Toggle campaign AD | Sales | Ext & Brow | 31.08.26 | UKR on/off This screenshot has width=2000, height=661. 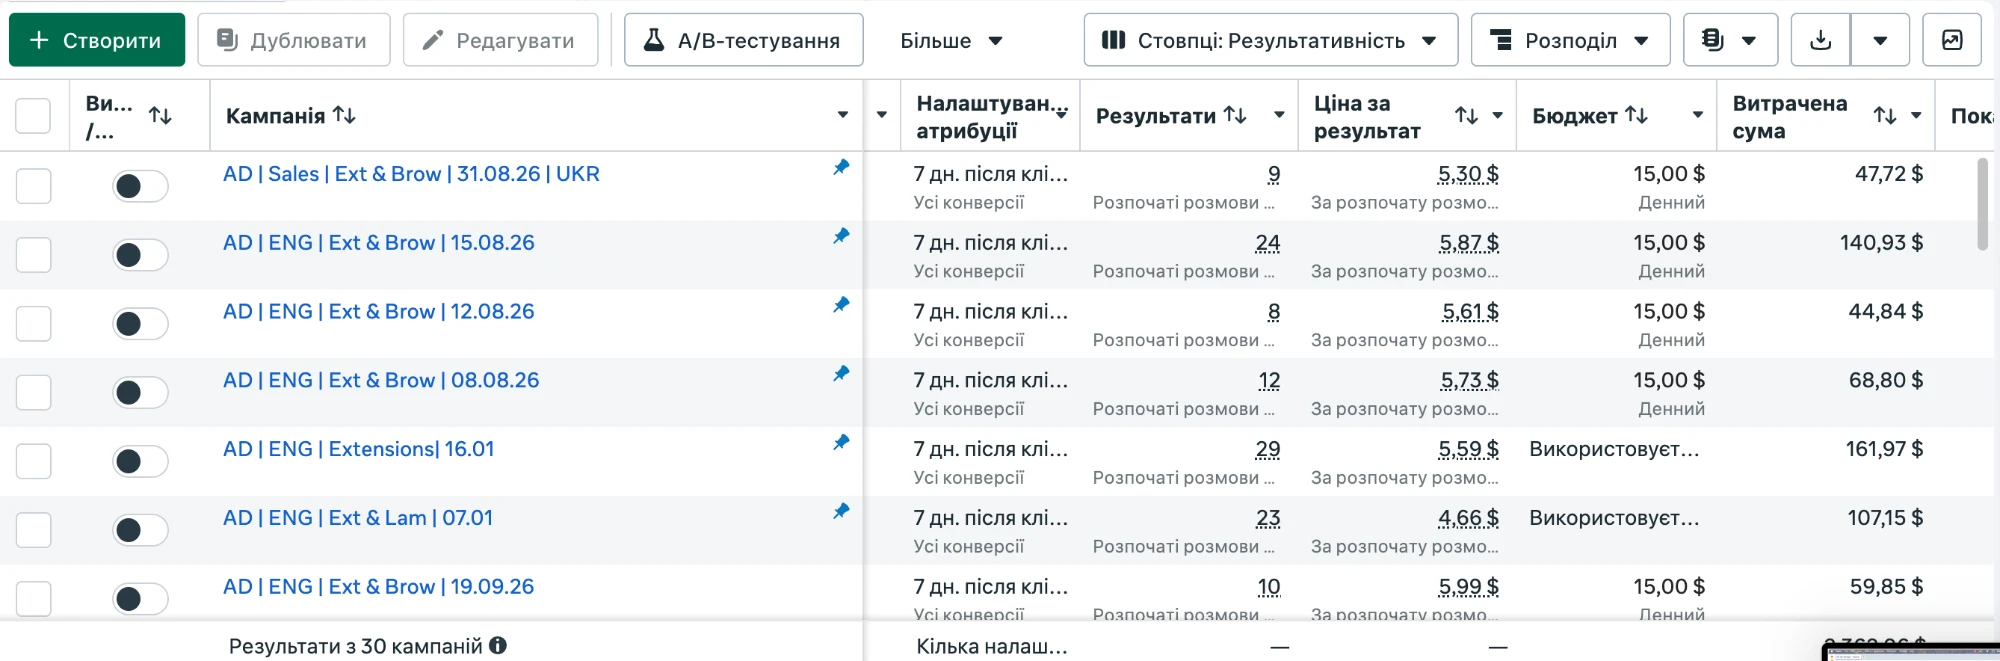pyautogui.click(x=140, y=186)
